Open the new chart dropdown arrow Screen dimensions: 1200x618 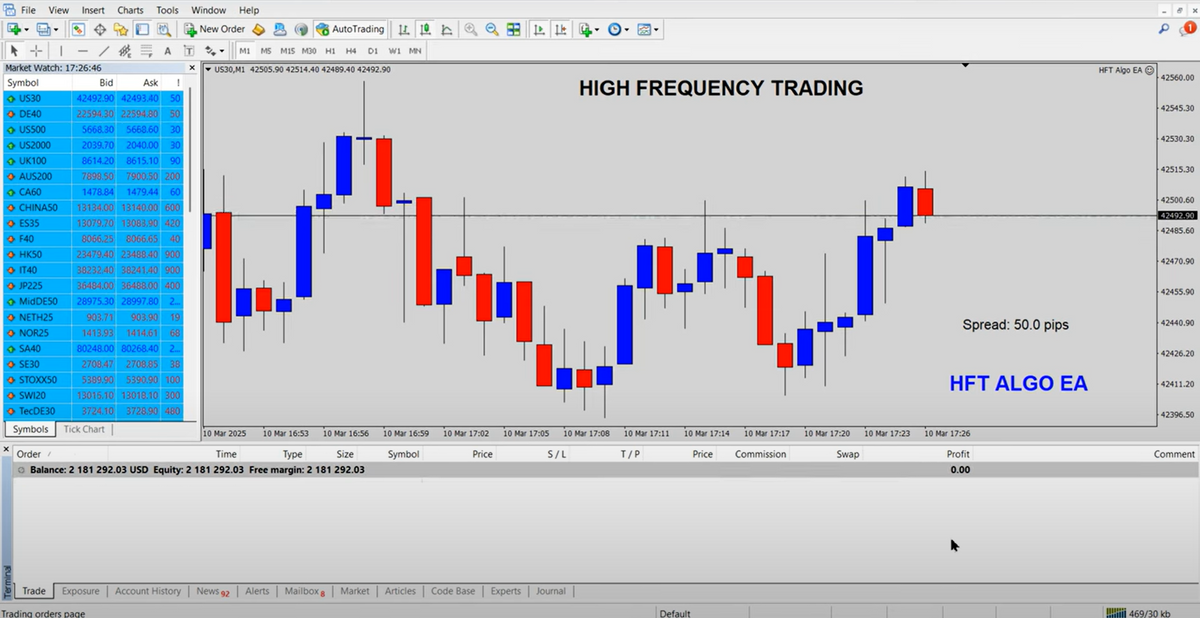click(26, 30)
